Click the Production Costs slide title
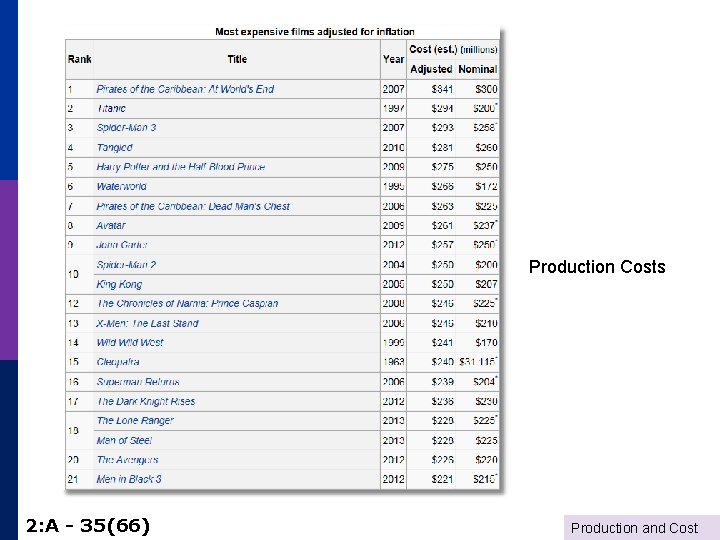720x540 pixels. (x=597, y=267)
